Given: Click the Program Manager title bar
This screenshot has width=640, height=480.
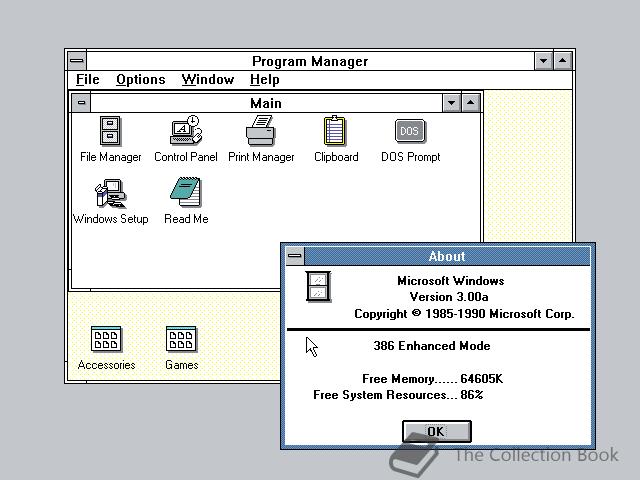Looking at the screenshot, I should click(310, 61).
